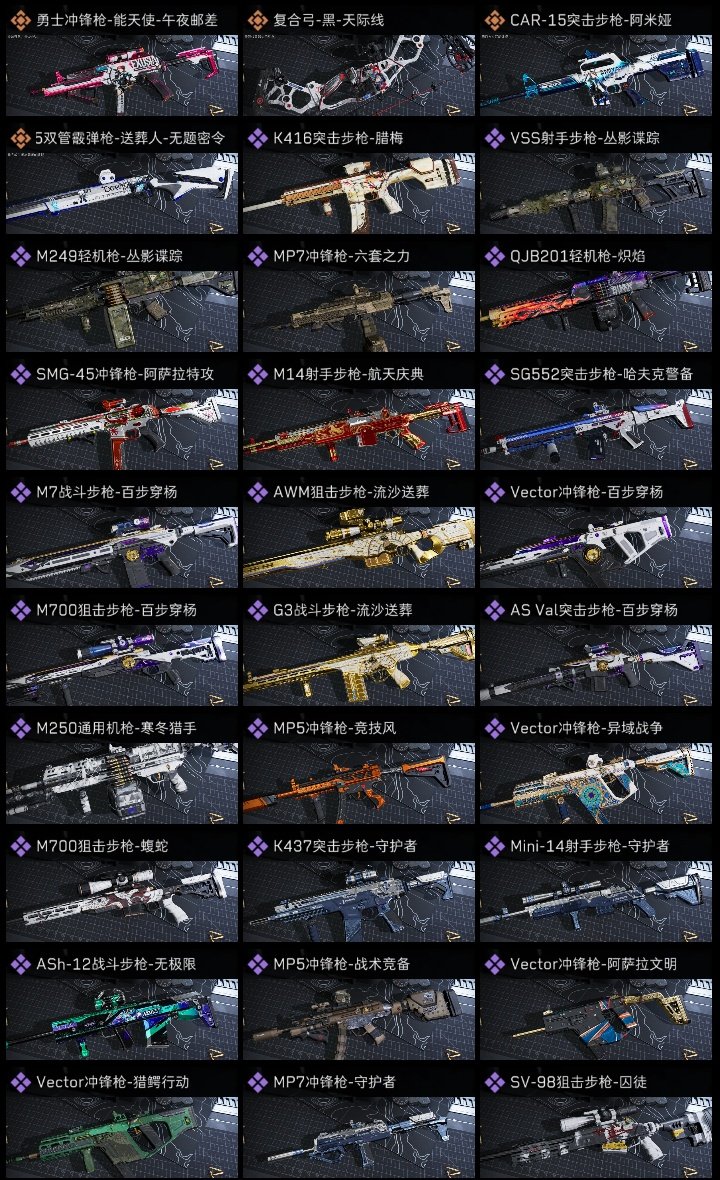The height and width of the screenshot is (1180, 720).
Task: Click the purple rarity icon next to M250通用机枪-寒冬猎手
Action: 20,728
